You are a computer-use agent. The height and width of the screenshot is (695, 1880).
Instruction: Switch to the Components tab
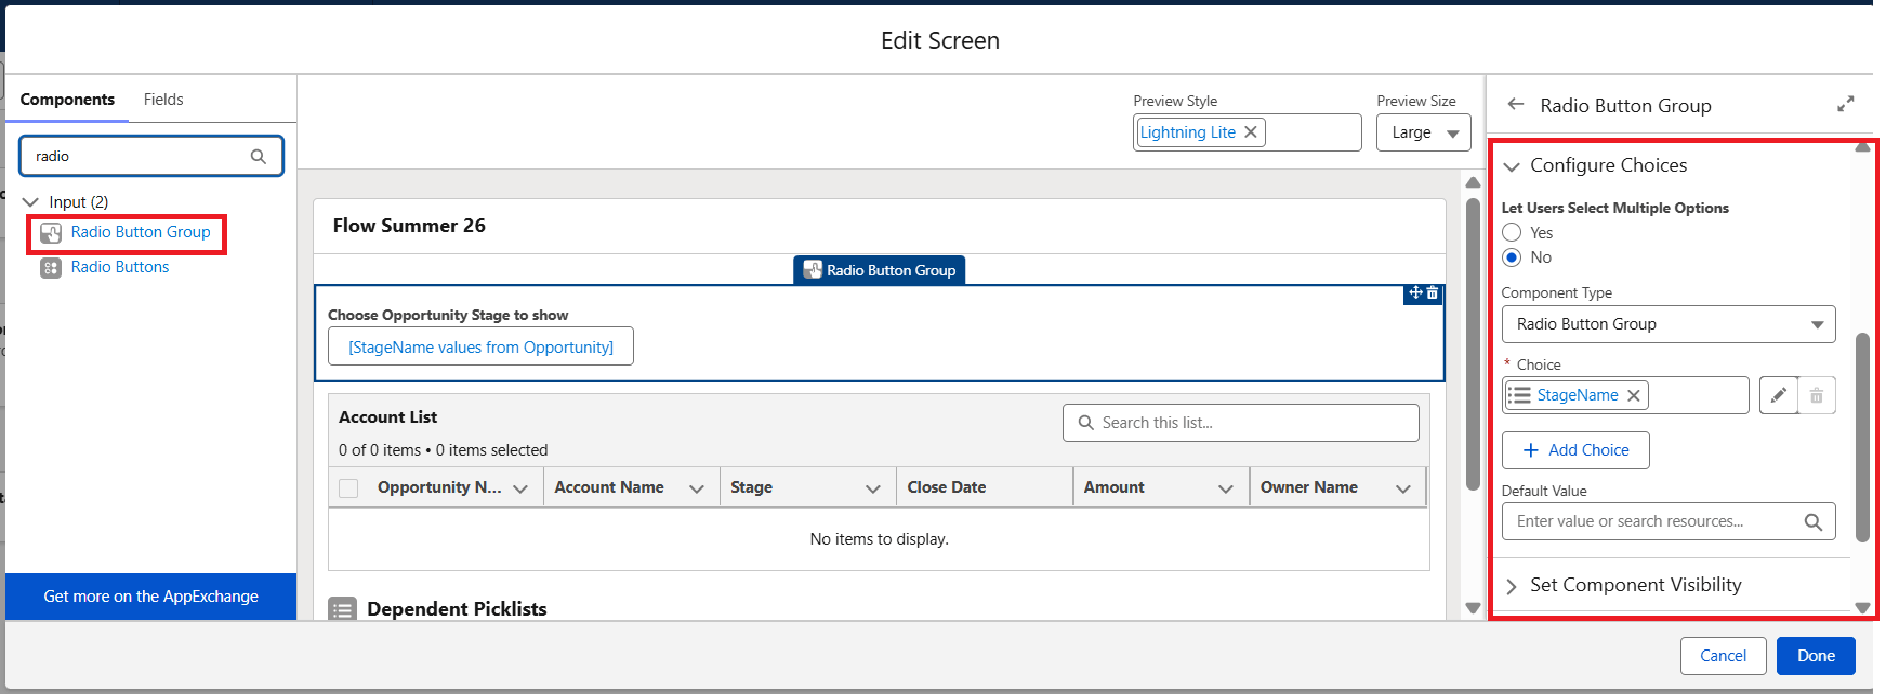pos(68,99)
